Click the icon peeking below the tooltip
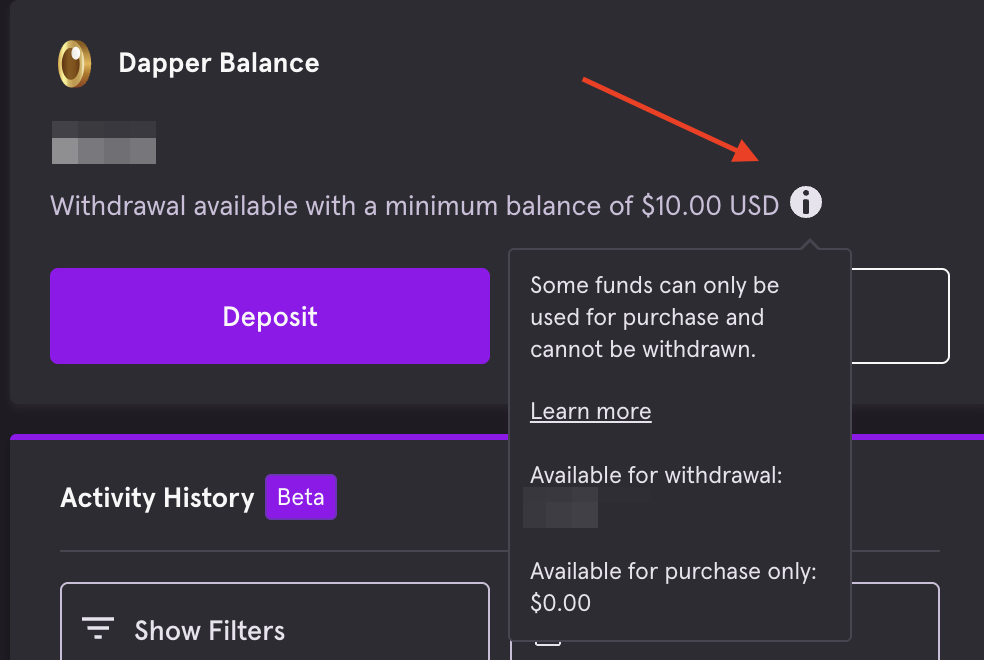The image size is (984, 660). click(547, 643)
